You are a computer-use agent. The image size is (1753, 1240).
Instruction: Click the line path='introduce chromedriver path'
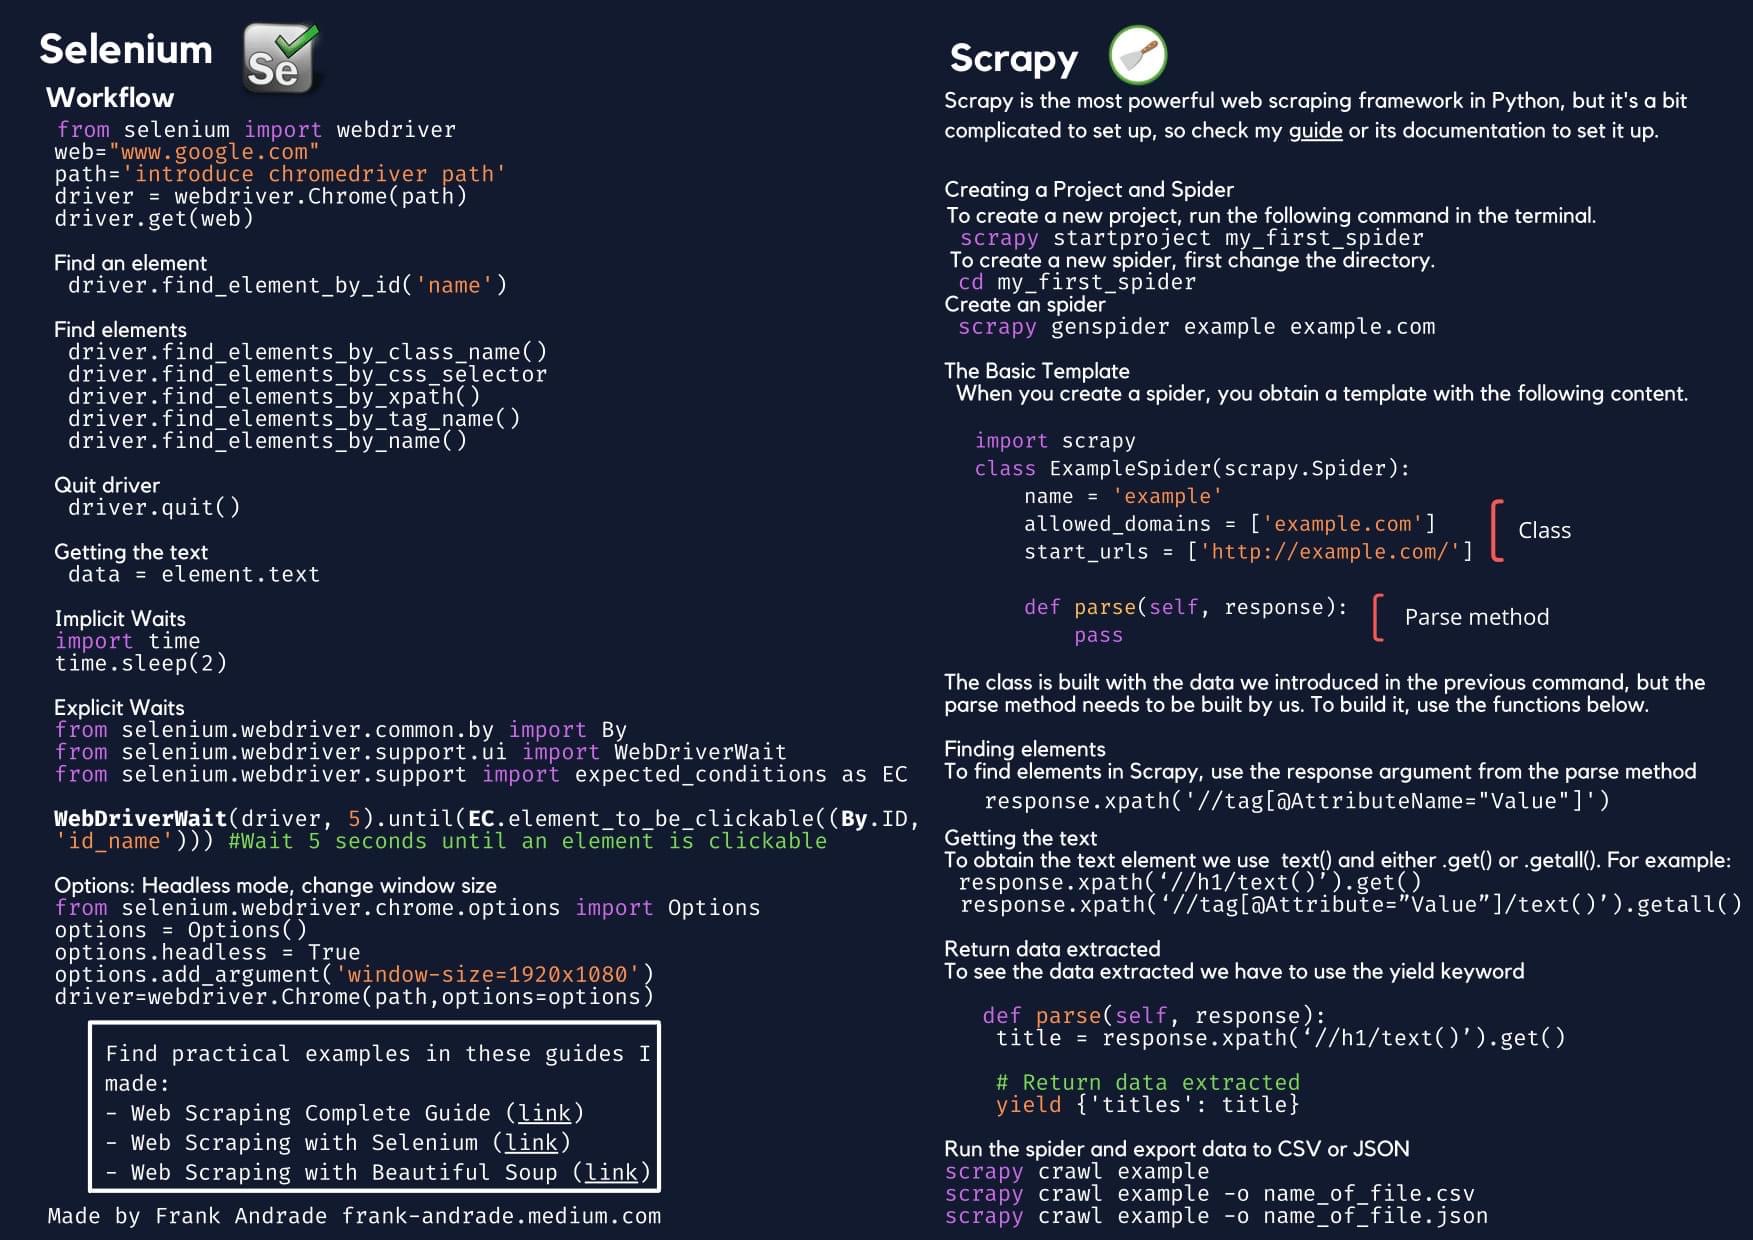click(280, 174)
